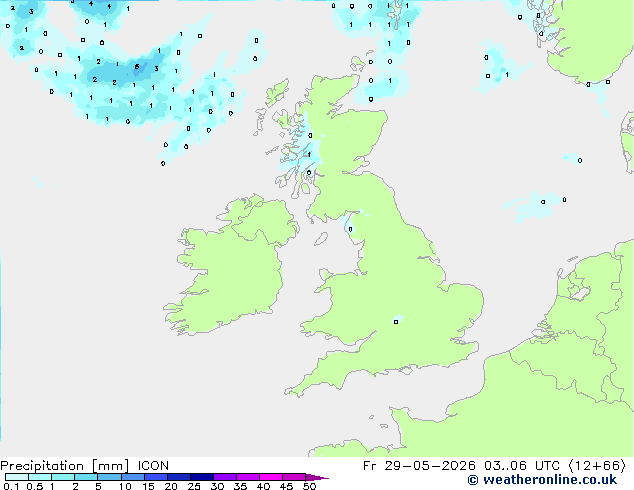Click the 0.5–1 mm legend color swatch
634x490 pixels.
[40, 477]
